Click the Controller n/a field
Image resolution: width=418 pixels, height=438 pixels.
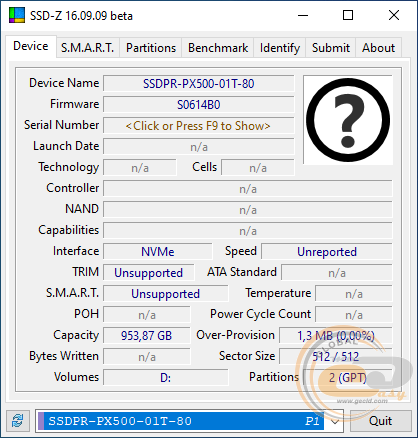(248, 189)
